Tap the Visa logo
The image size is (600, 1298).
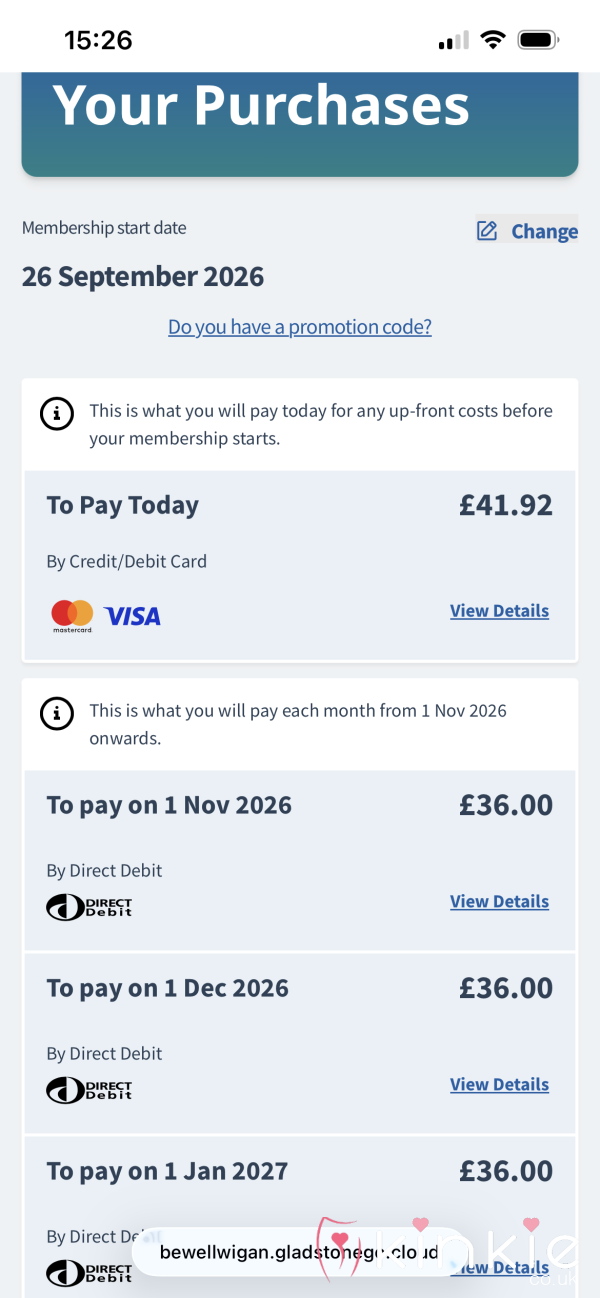pos(132,617)
